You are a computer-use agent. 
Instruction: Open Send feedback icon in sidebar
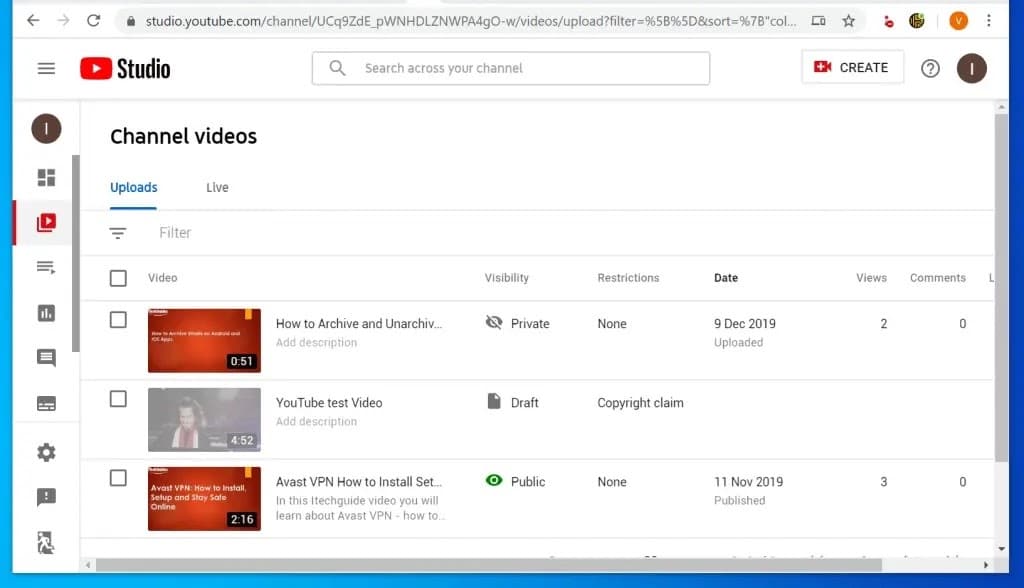[46, 497]
